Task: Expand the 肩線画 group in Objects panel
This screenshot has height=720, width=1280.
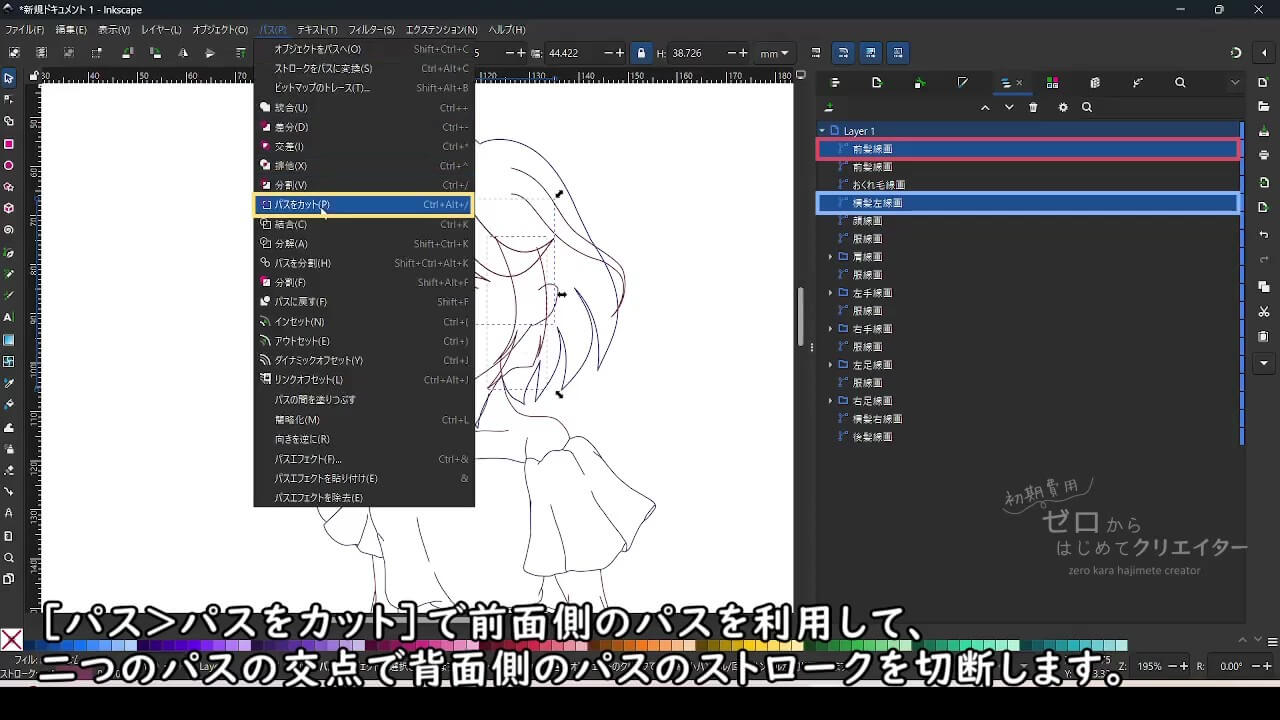Action: pos(830,257)
